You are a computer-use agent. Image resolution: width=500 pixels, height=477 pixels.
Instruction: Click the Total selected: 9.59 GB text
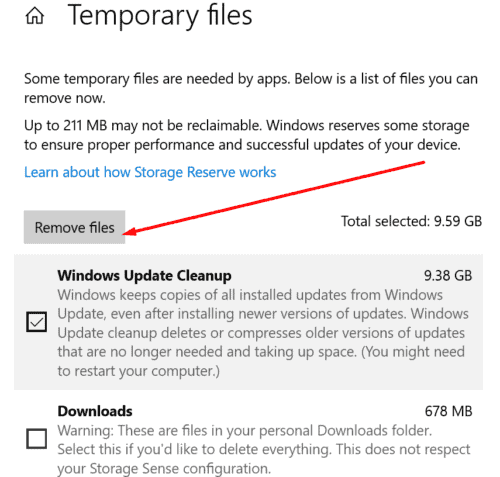[x=411, y=221]
